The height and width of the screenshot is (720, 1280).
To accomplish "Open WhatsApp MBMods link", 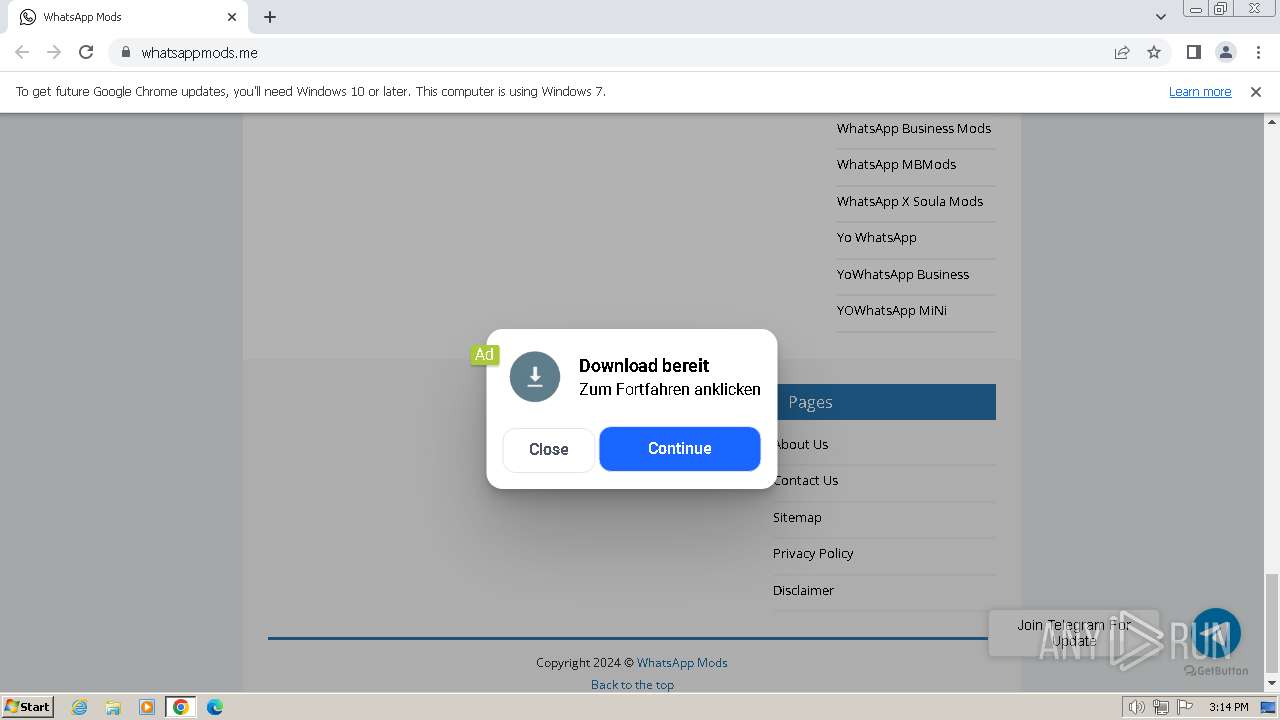I will coord(896,164).
